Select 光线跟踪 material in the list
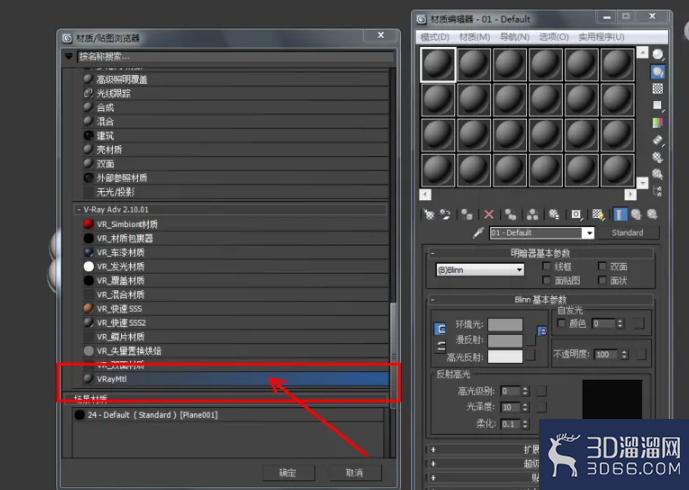 coord(235,93)
